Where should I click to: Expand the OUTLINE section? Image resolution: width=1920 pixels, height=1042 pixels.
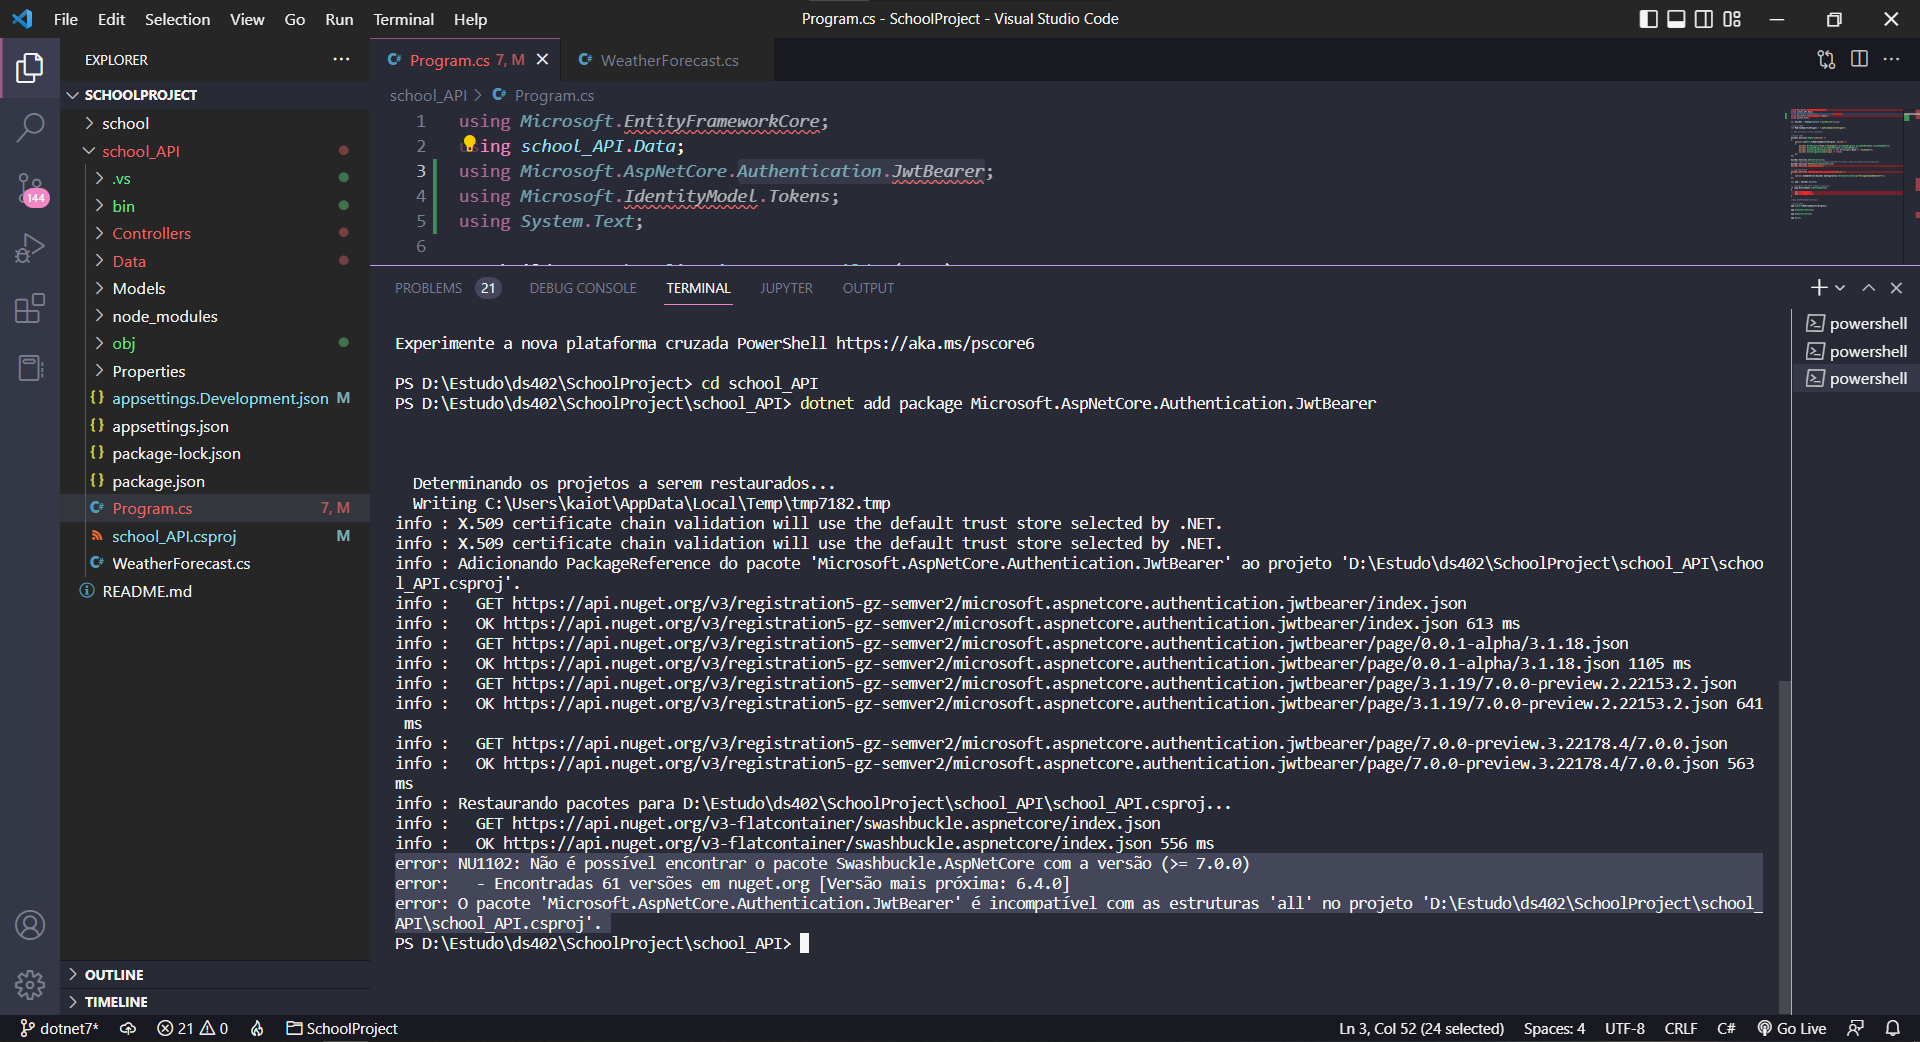[215, 975]
